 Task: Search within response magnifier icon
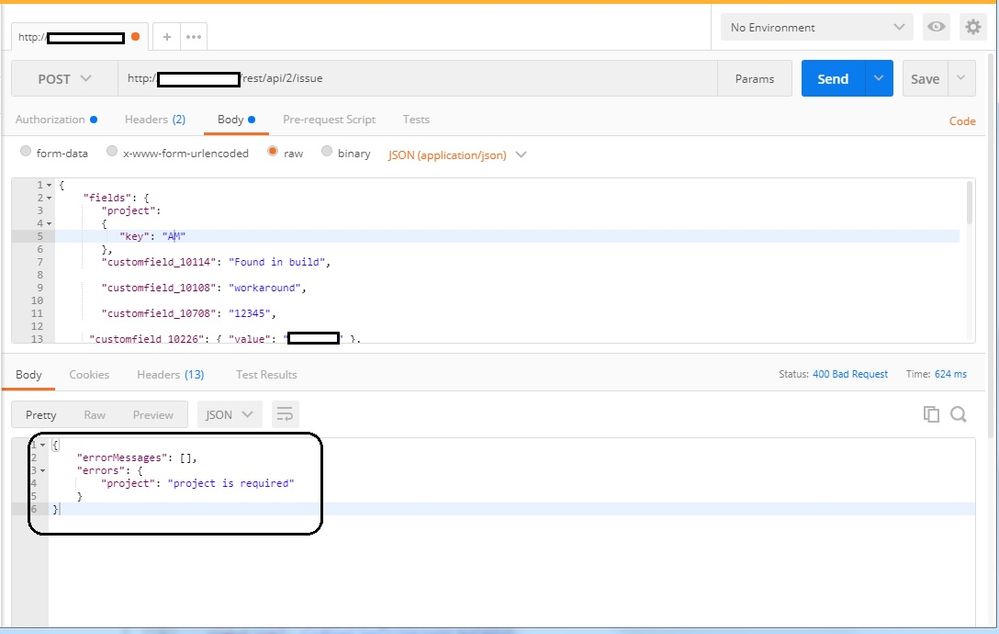958,414
